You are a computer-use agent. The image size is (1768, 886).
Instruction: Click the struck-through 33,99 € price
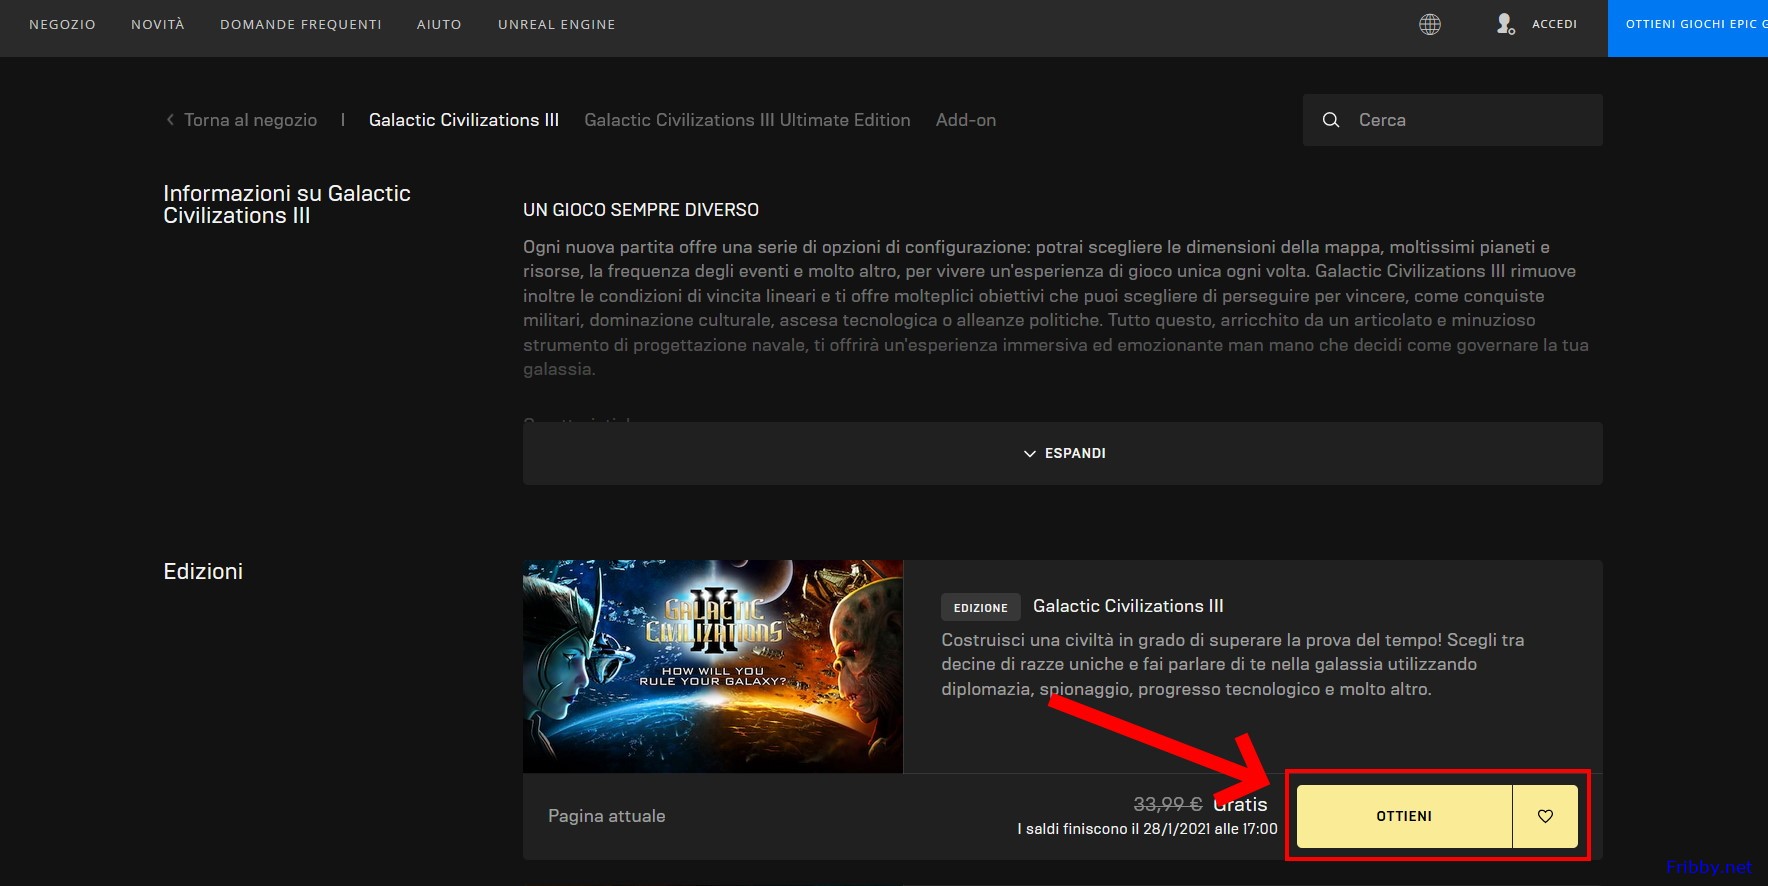click(x=1167, y=804)
